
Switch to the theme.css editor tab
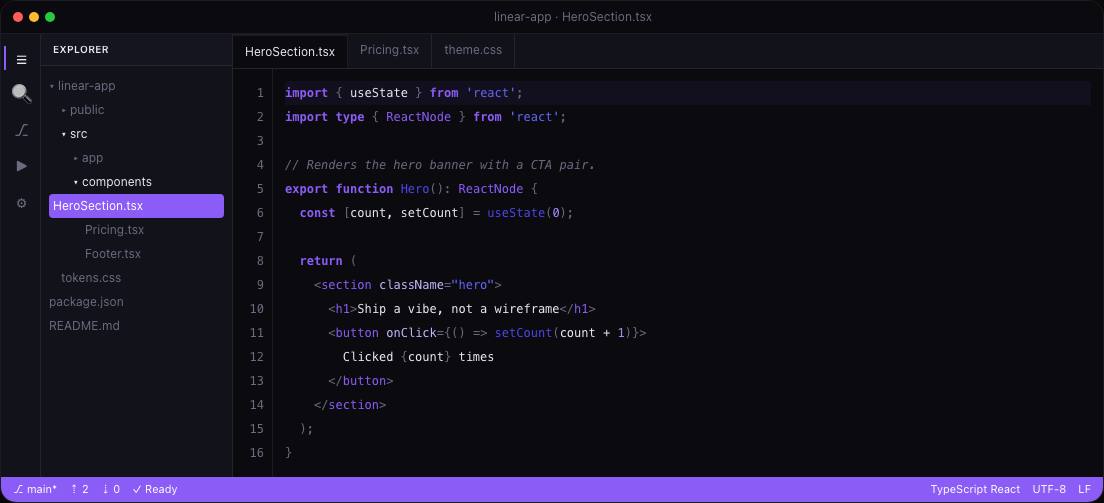473,50
